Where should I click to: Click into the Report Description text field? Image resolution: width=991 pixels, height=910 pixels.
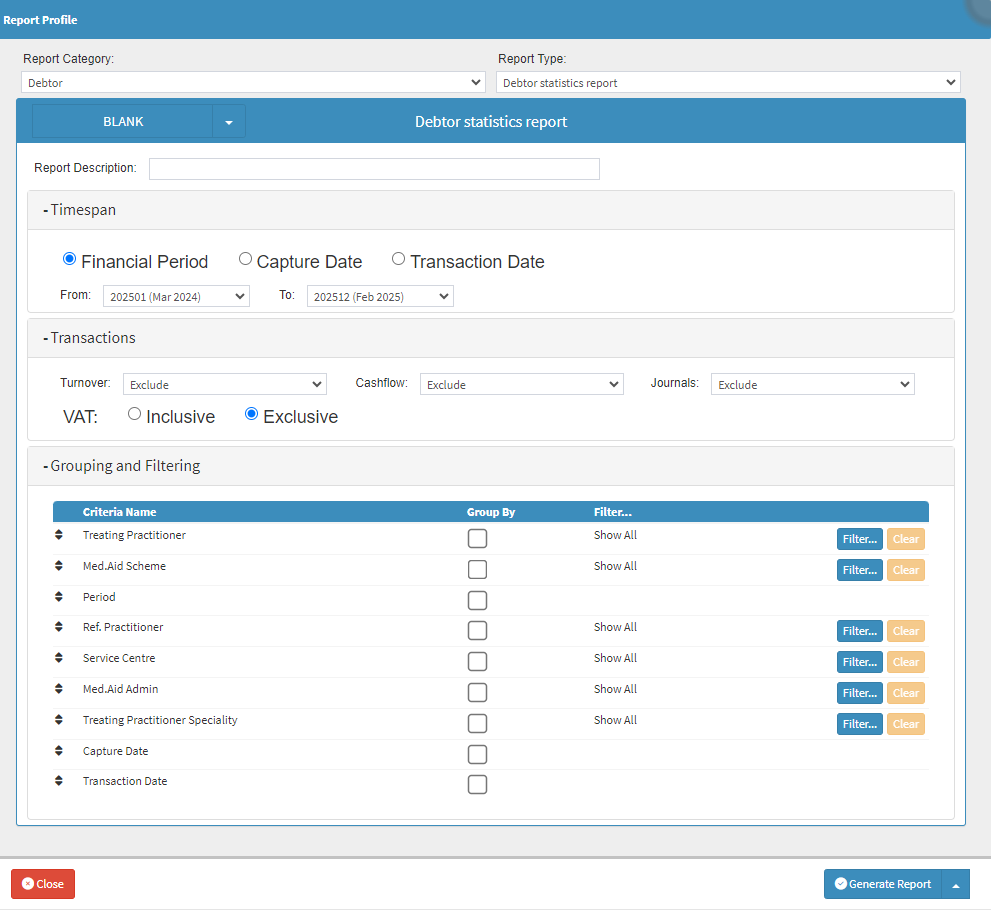374,169
